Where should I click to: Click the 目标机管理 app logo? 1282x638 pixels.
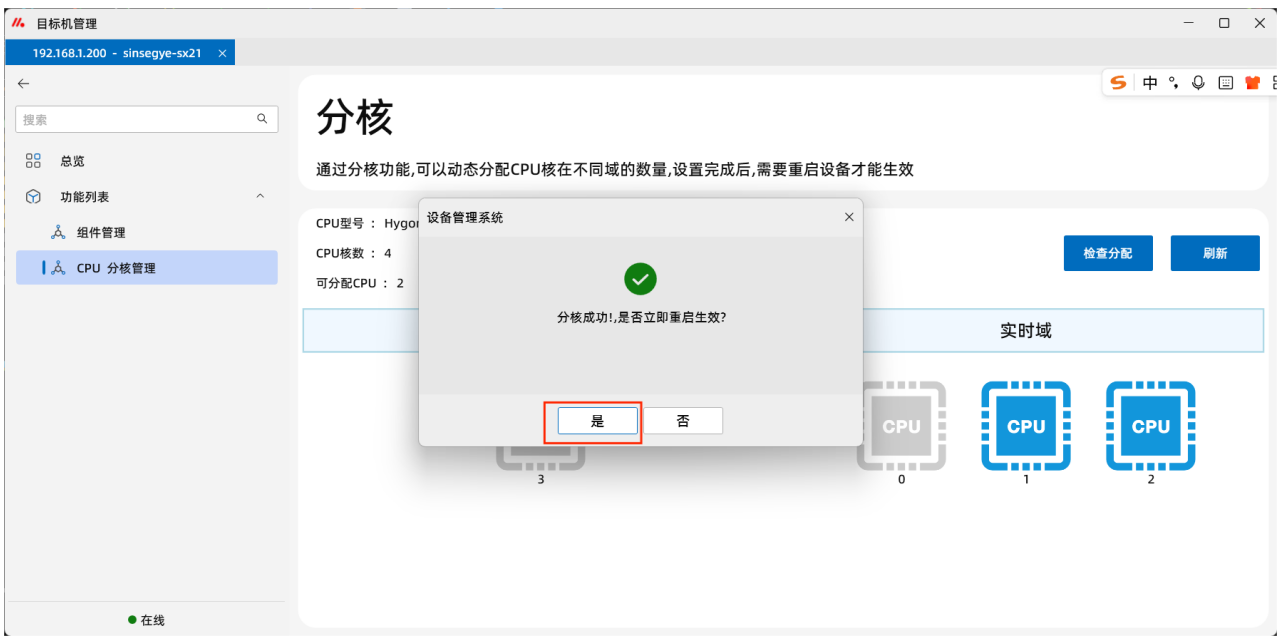(17, 23)
